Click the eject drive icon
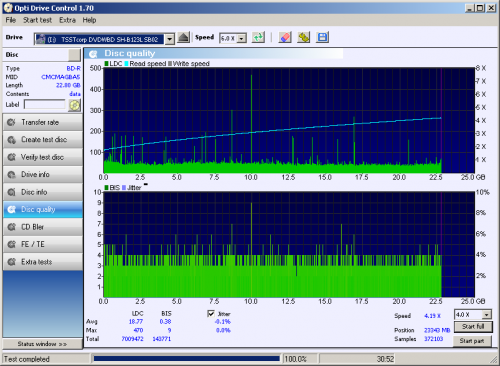 (183, 38)
